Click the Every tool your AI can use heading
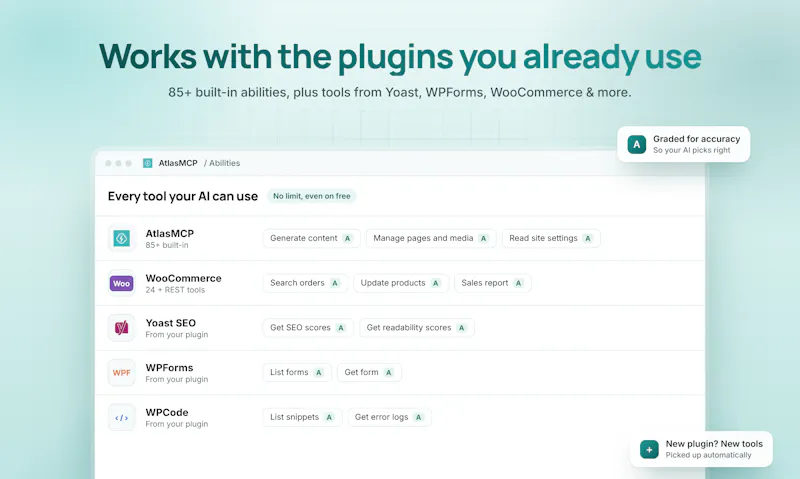This screenshot has width=800, height=479. (x=183, y=196)
